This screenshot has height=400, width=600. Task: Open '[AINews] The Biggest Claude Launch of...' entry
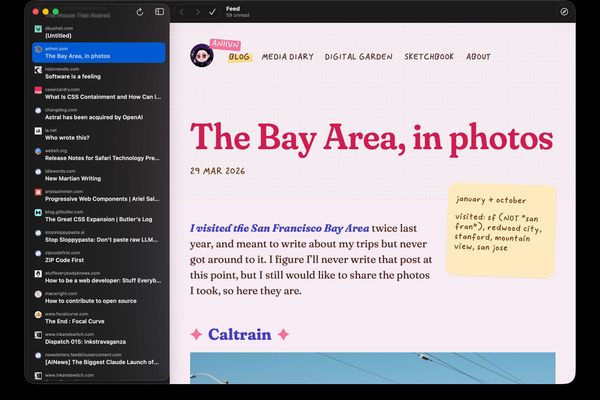coord(99,359)
